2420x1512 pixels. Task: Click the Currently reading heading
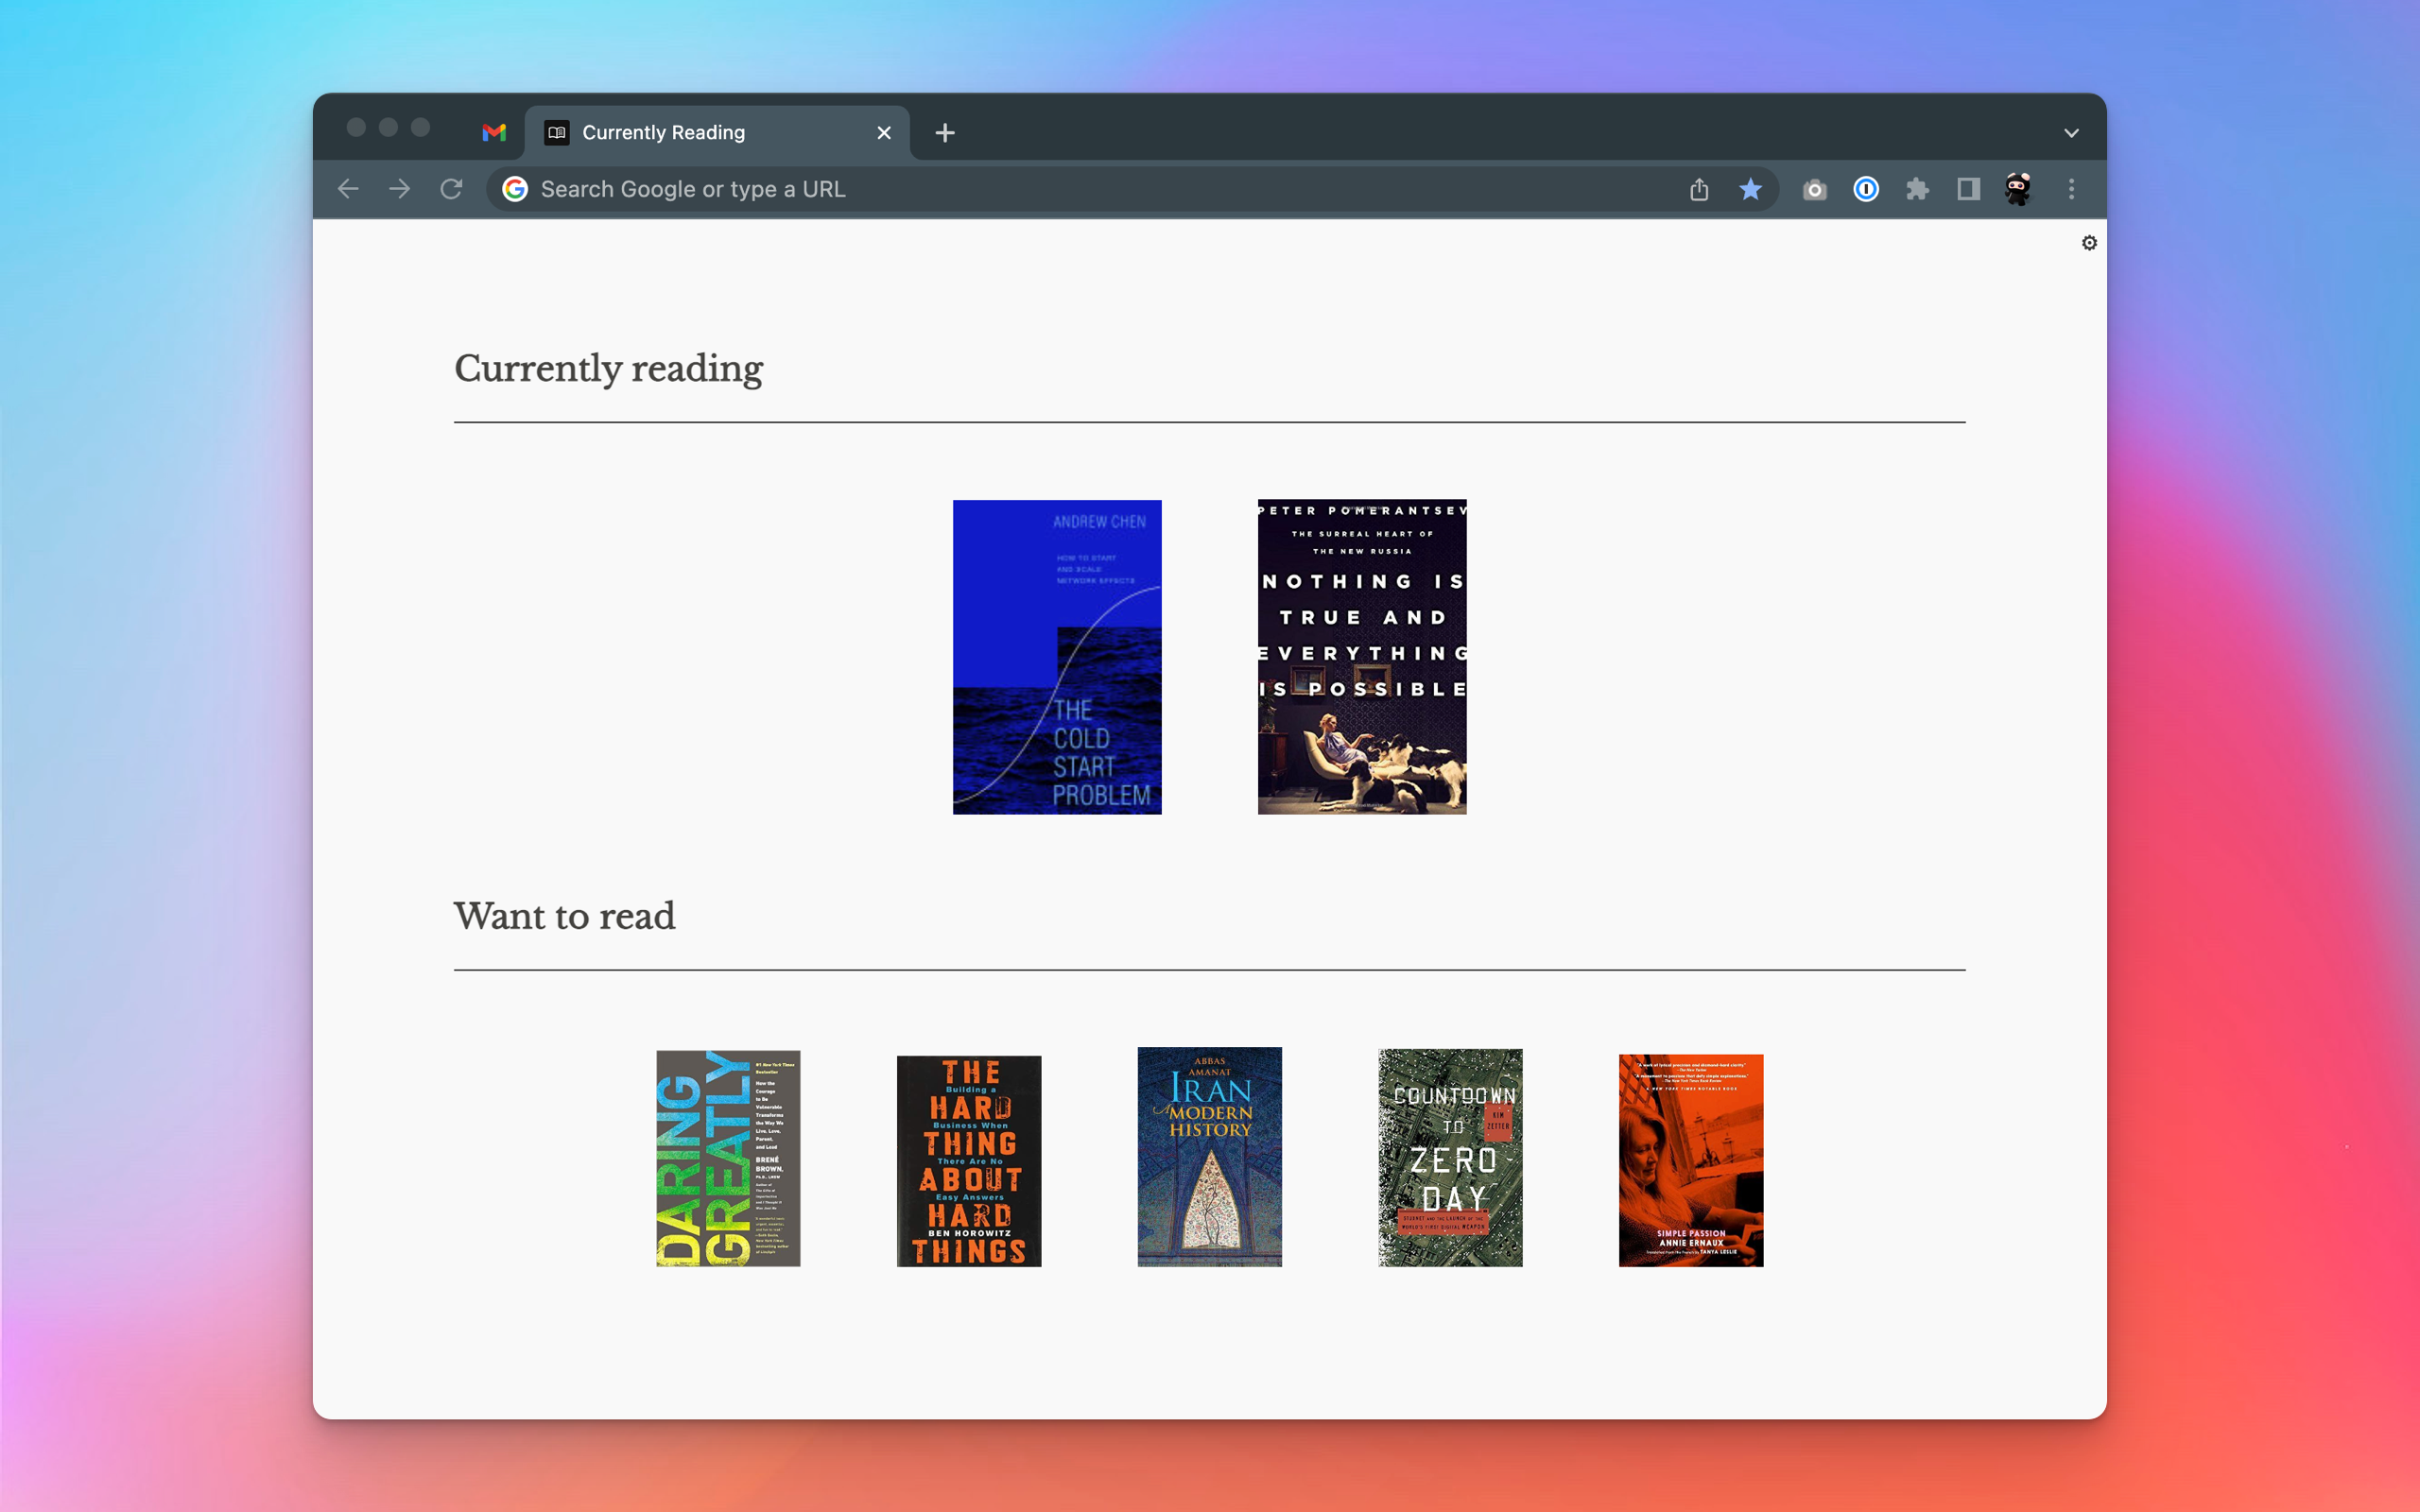tap(609, 369)
